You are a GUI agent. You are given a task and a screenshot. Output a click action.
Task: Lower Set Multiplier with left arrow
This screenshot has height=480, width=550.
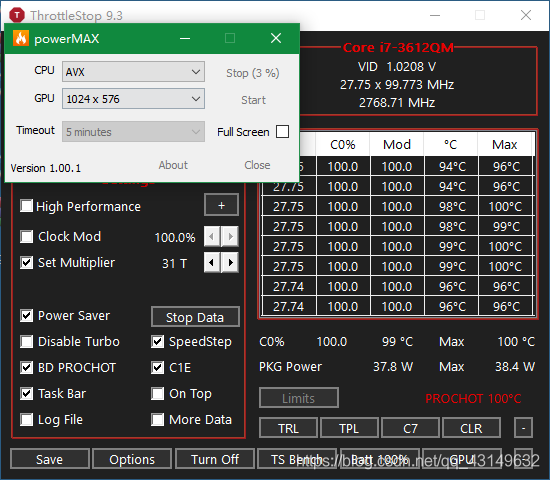click(x=212, y=262)
